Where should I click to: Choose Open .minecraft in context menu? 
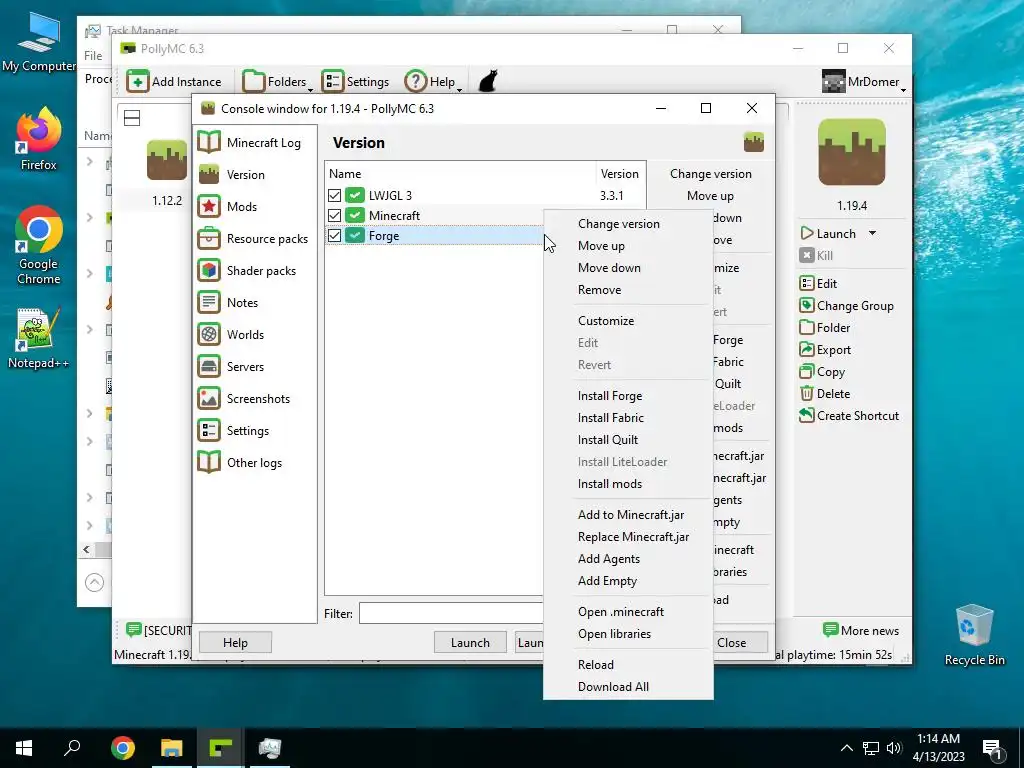point(620,612)
